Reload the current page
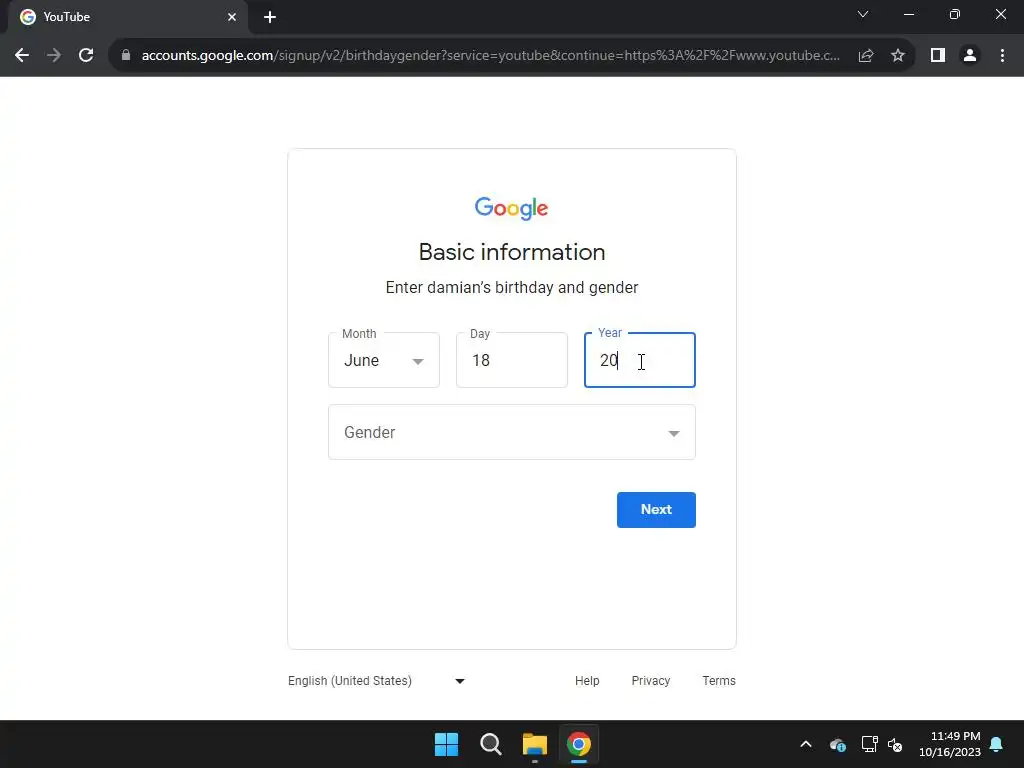This screenshot has width=1024, height=768. (86, 56)
